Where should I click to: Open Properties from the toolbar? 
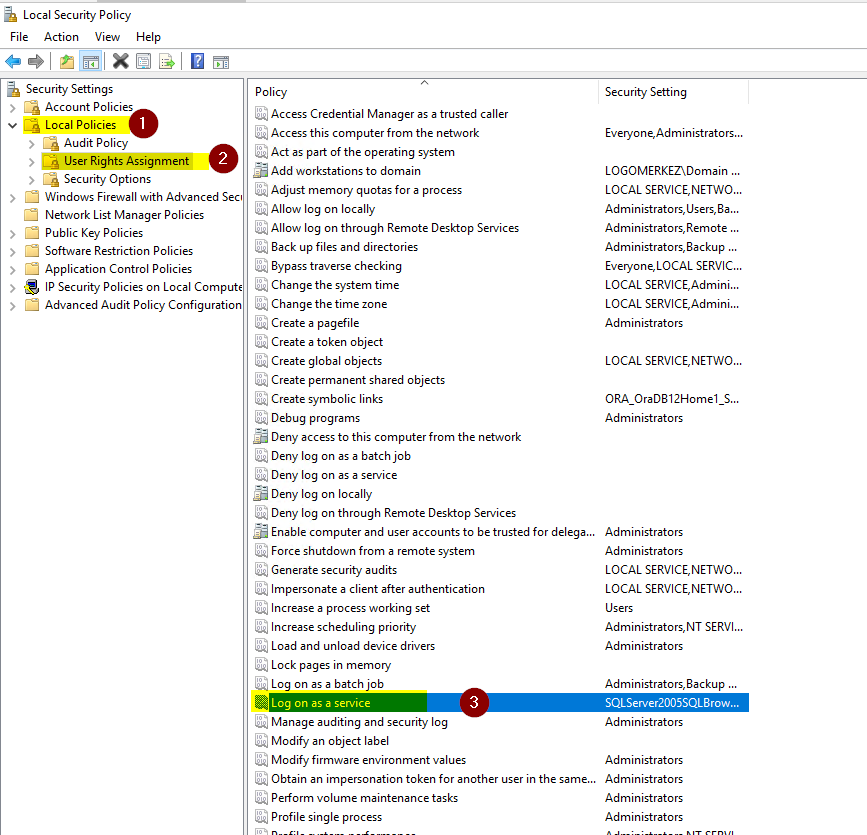(x=144, y=62)
